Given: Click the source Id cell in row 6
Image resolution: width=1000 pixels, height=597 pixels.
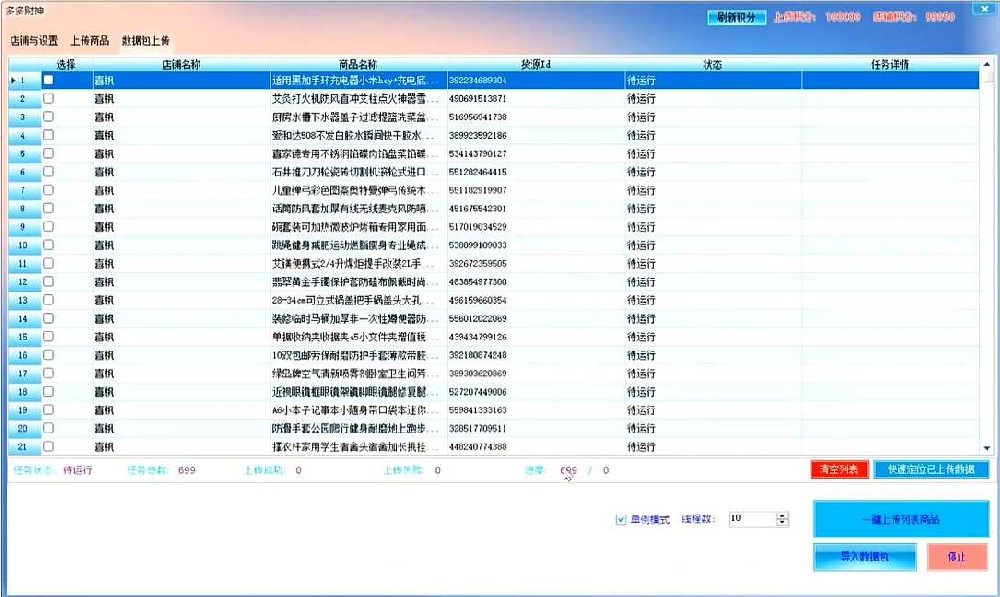Looking at the screenshot, I should click(x=536, y=172).
